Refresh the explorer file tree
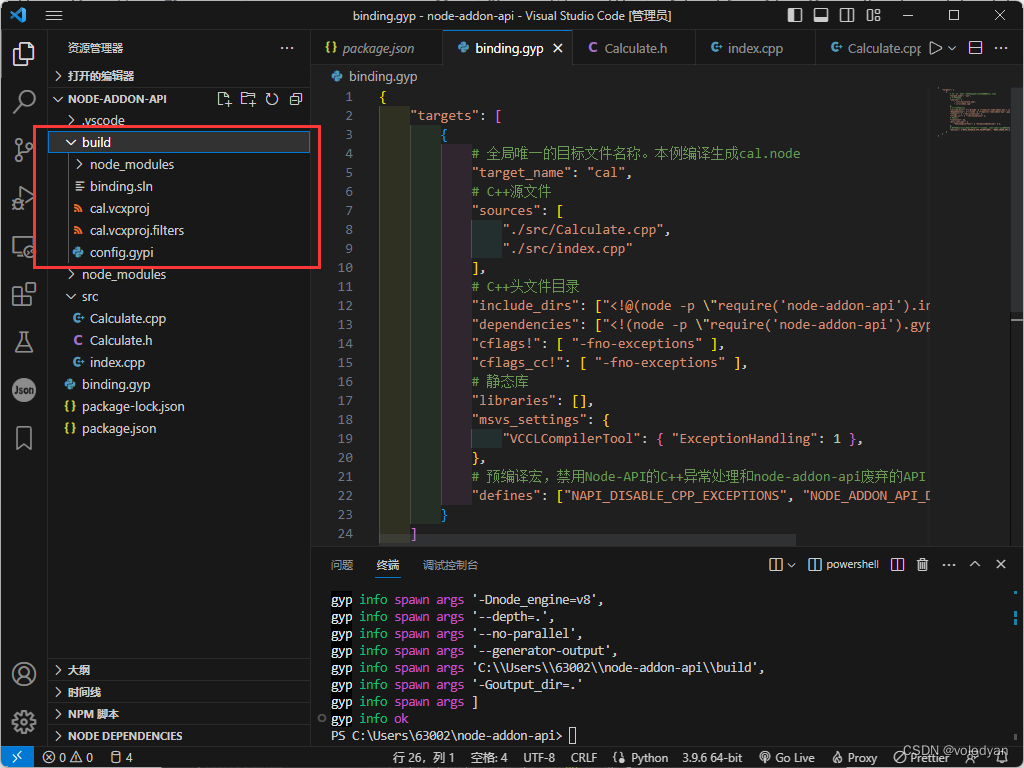 tap(272, 99)
